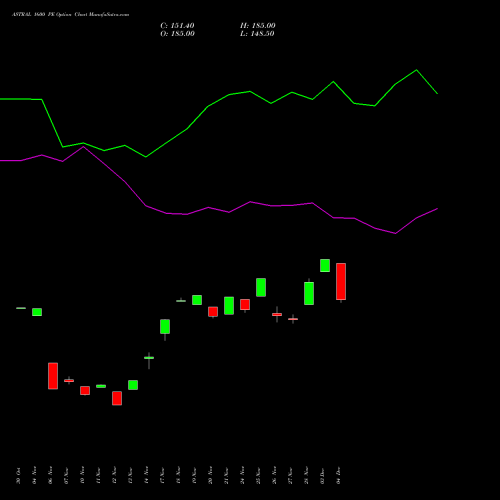Select the green candlestick above 25 Nov
500x500 pixels.
pyautogui.click(x=261, y=287)
